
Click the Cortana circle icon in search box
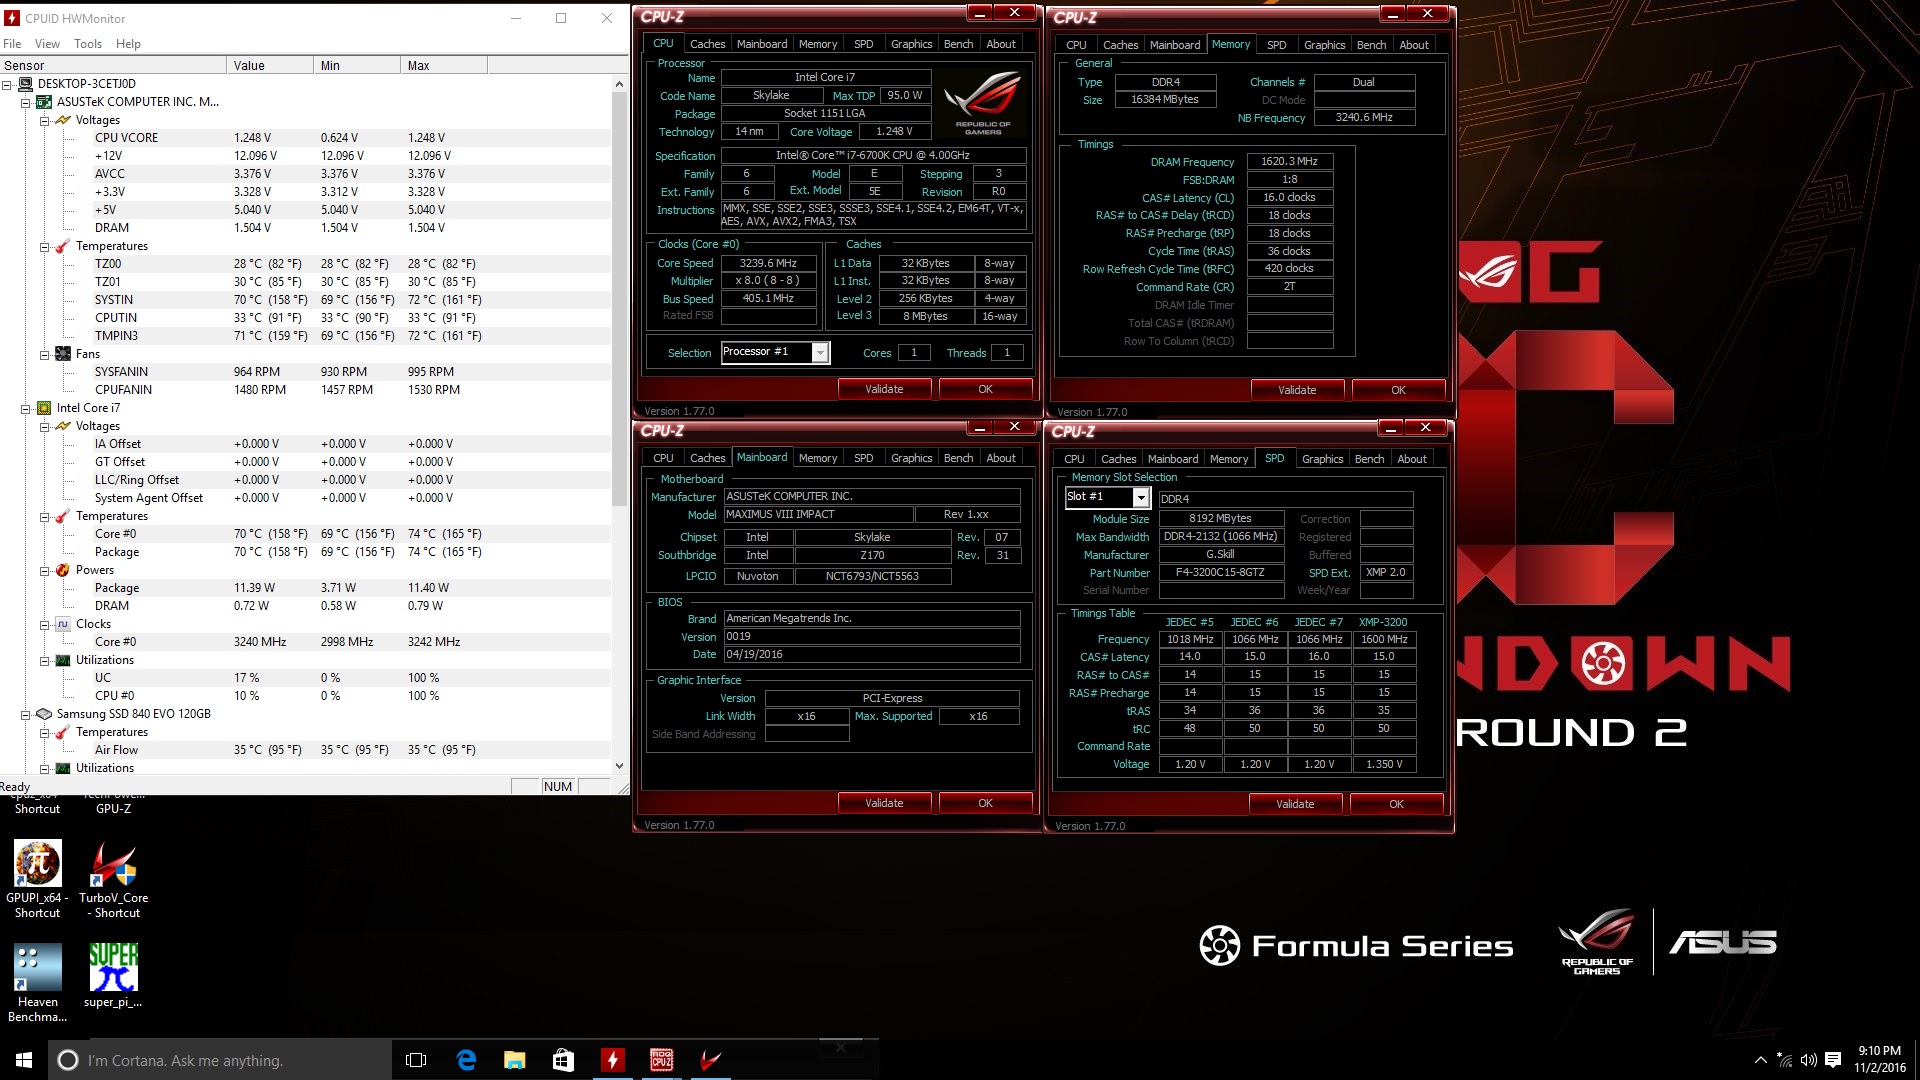tap(68, 1060)
